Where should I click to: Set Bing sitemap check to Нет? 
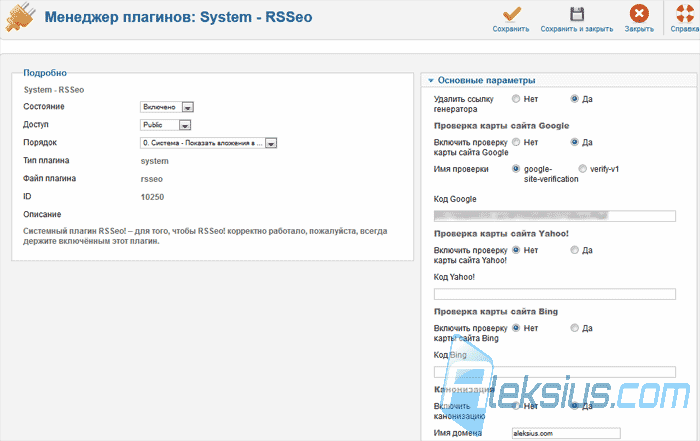click(516, 328)
